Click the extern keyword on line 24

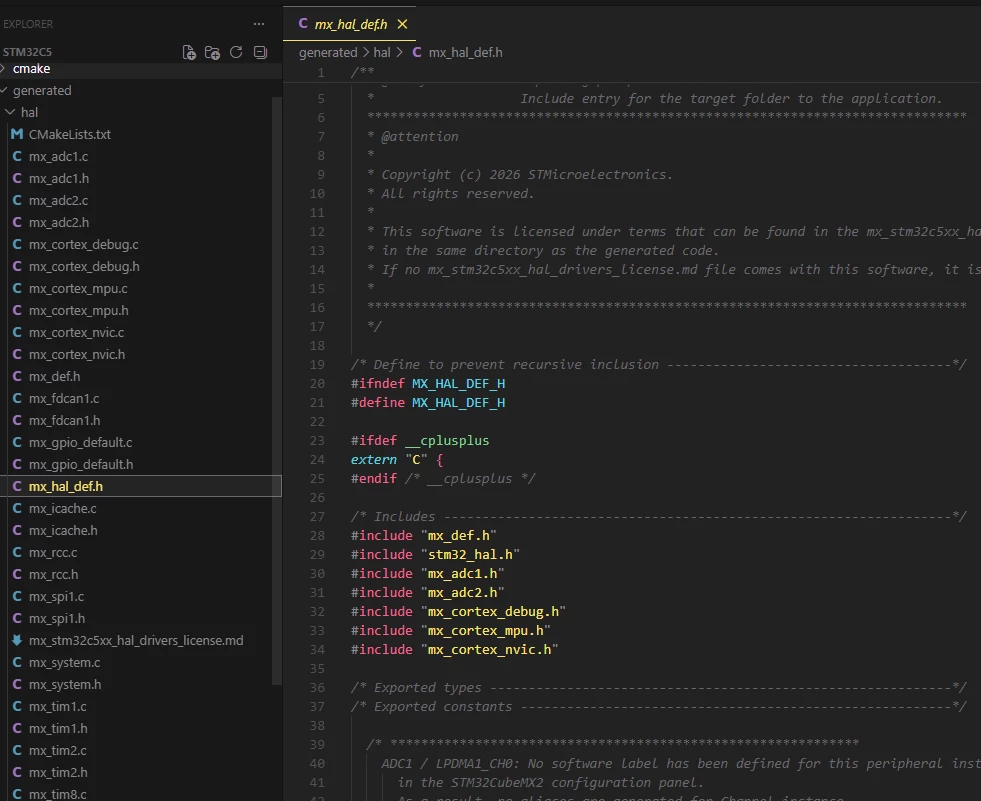(374, 459)
